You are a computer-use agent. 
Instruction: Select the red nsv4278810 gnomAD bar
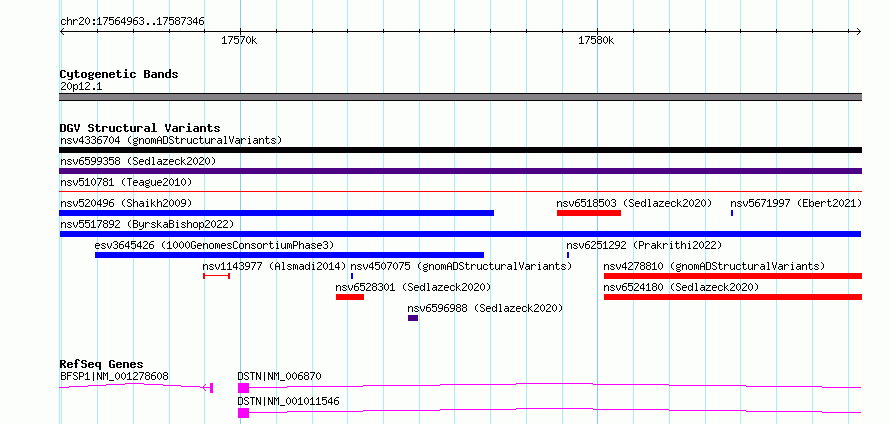733,276
